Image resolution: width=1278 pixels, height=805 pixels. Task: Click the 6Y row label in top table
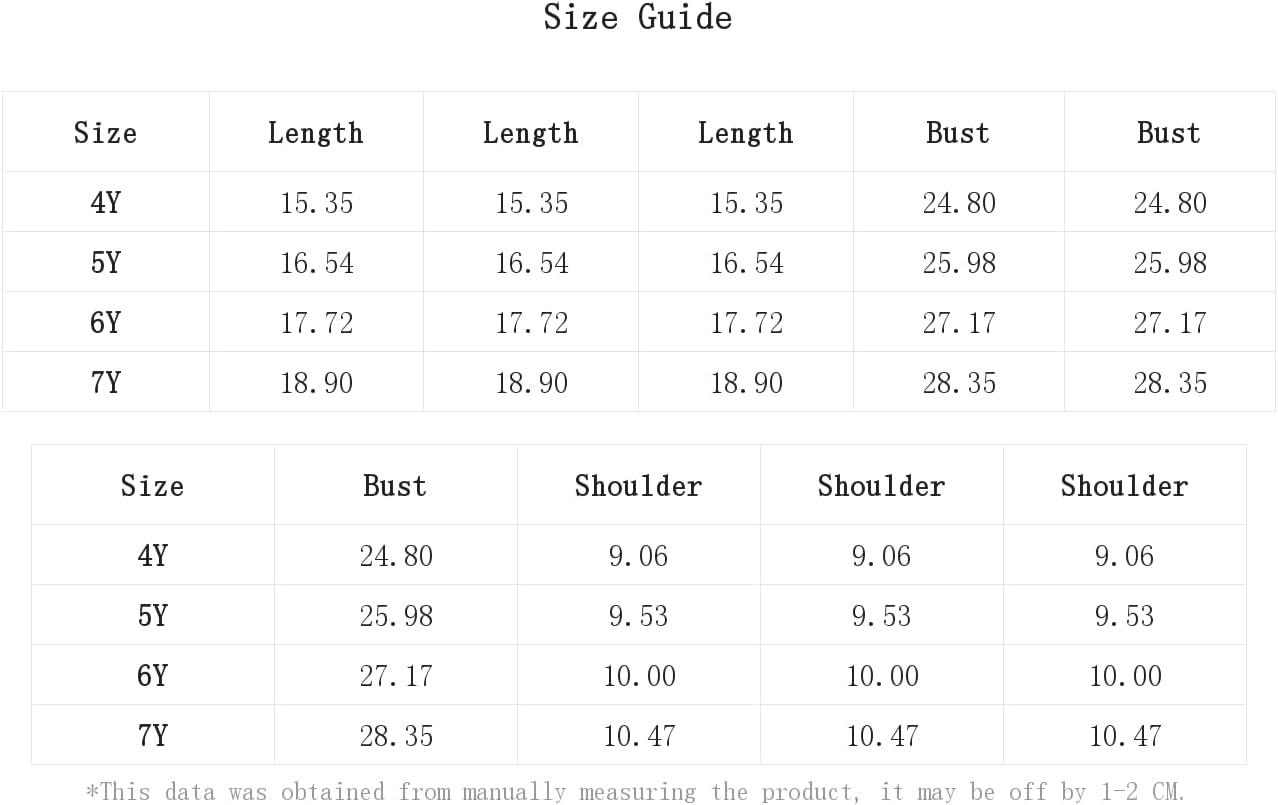tap(105, 322)
